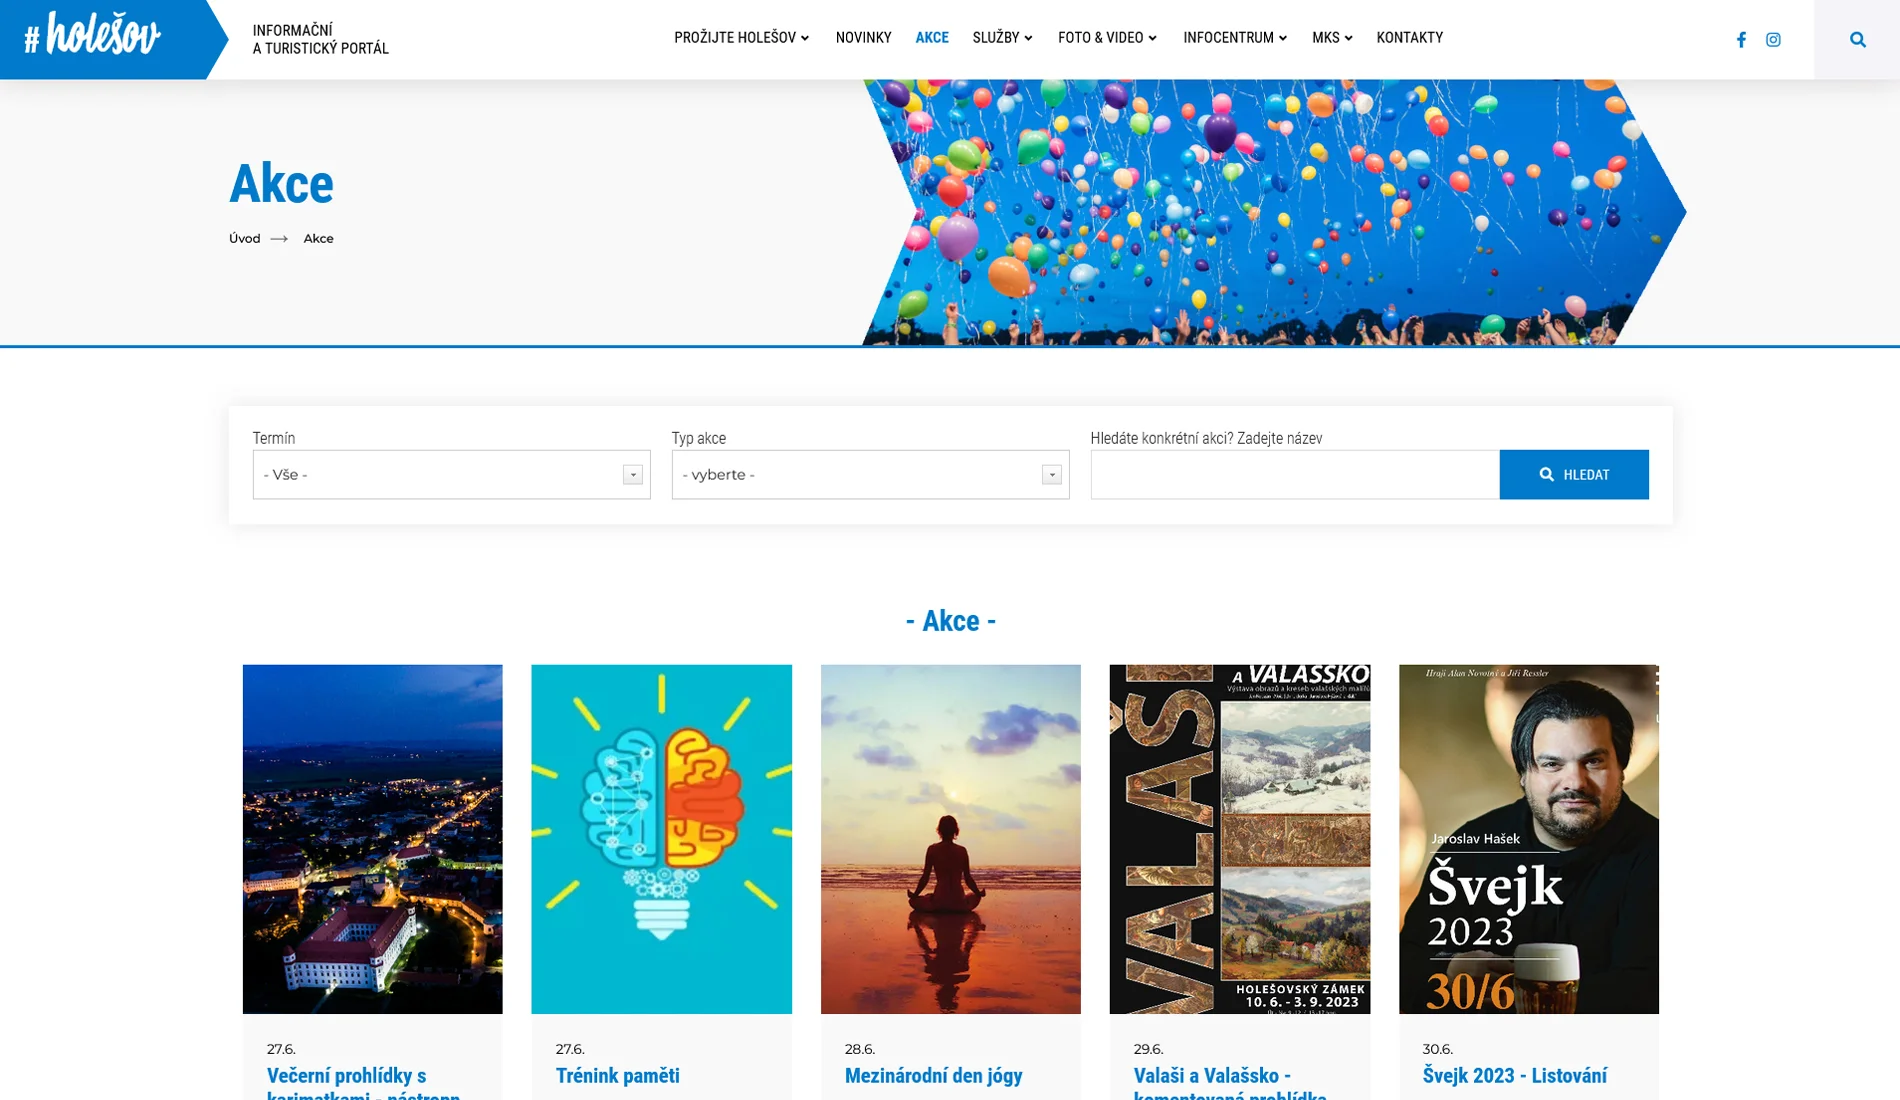This screenshot has width=1900, height=1100.
Task: Open the Infocentrum menu
Action: [1235, 38]
